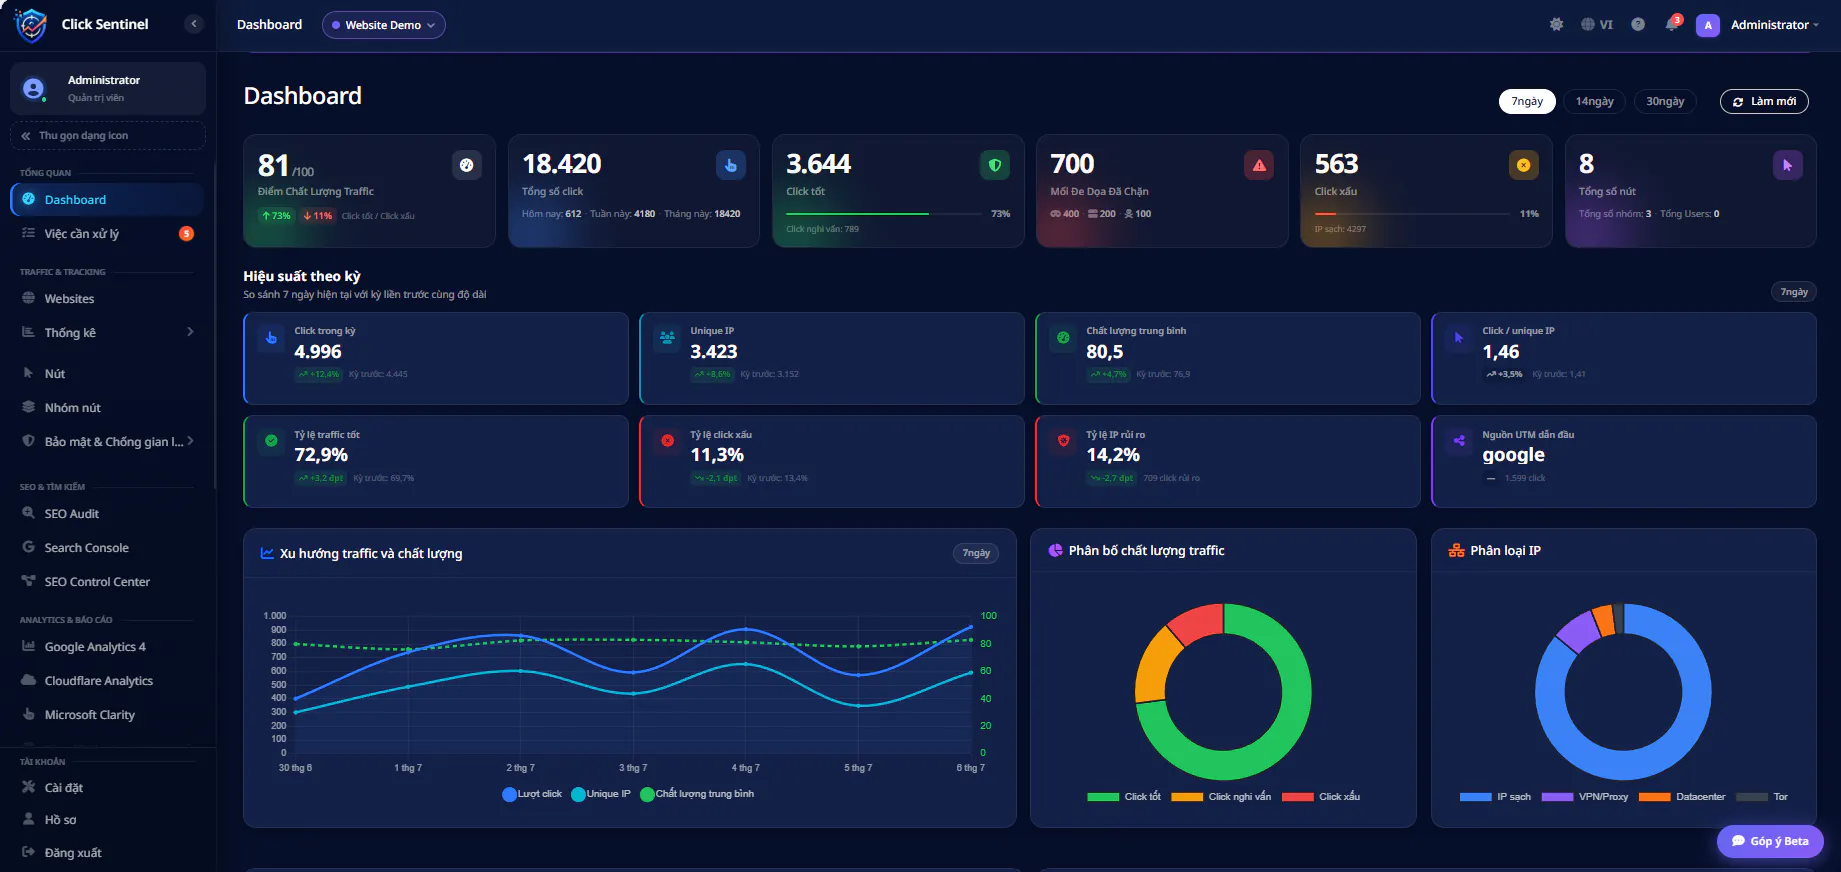Image resolution: width=1841 pixels, height=872 pixels.
Task: Toggle Click xấu legend in donut chart
Action: 1321,797
